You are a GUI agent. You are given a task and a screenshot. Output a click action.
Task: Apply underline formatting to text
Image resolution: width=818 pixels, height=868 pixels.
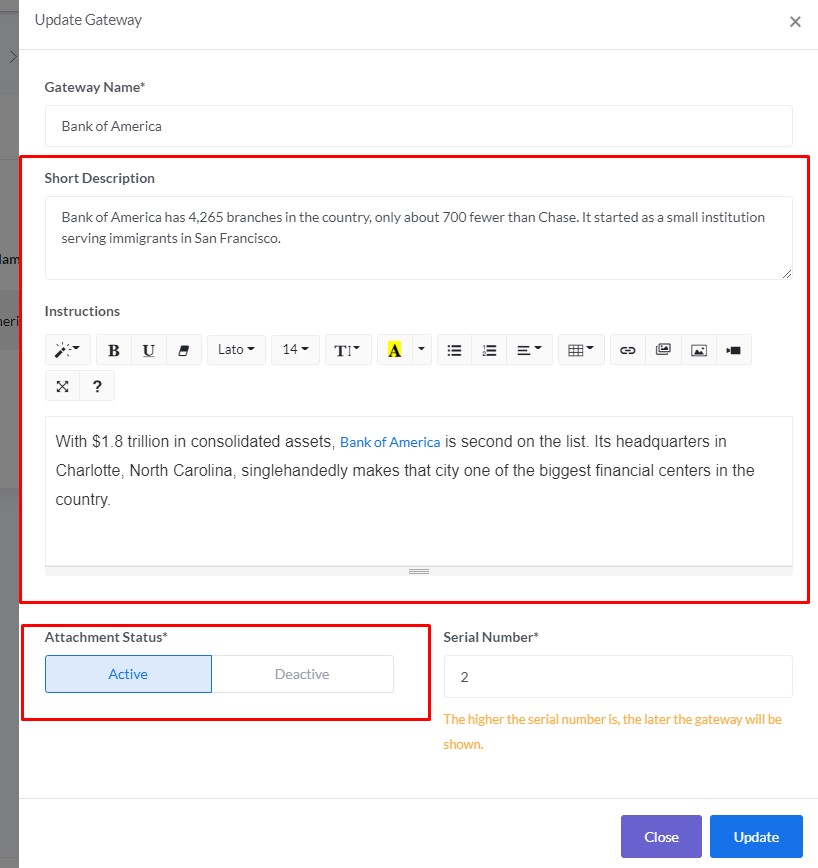click(x=149, y=350)
